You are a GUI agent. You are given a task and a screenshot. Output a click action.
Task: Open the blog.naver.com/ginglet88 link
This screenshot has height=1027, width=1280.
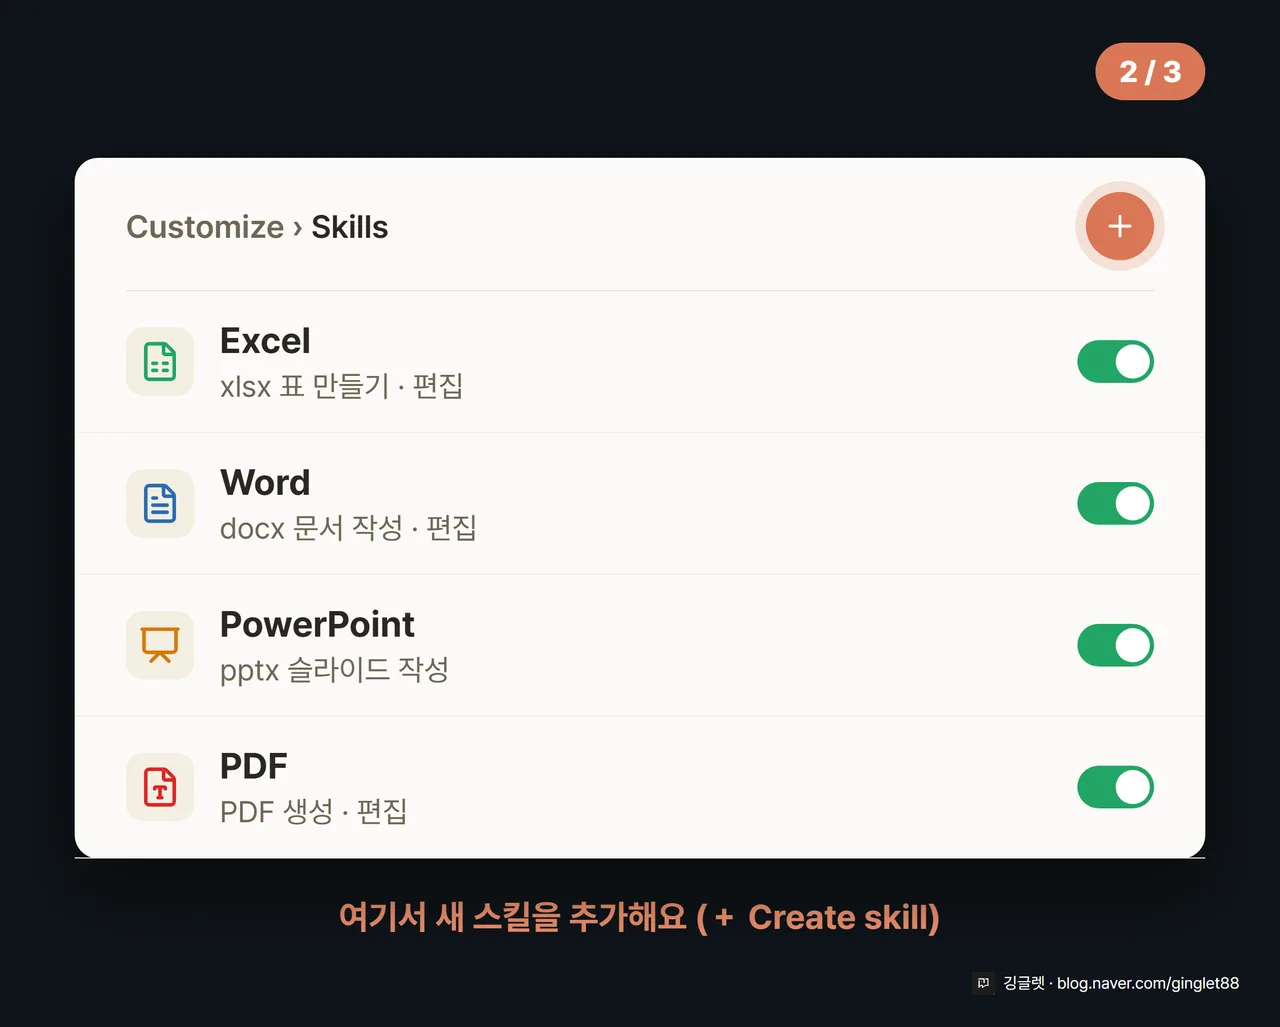1148,983
